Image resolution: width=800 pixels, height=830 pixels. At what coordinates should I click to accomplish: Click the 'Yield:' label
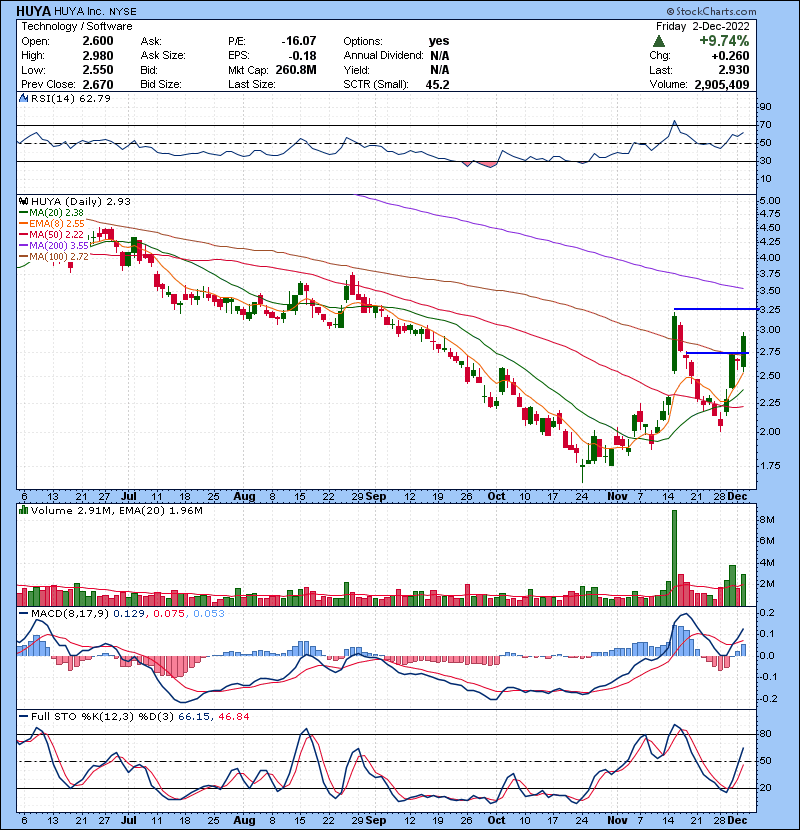click(356, 70)
